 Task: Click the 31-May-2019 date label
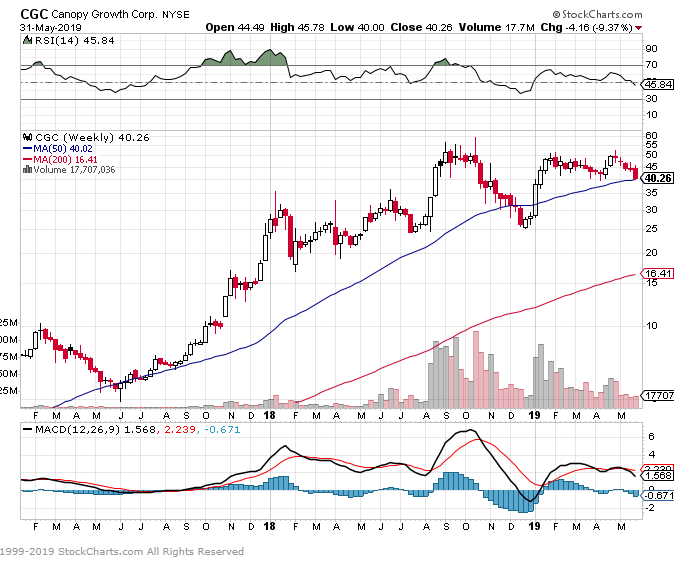(50, 28)
